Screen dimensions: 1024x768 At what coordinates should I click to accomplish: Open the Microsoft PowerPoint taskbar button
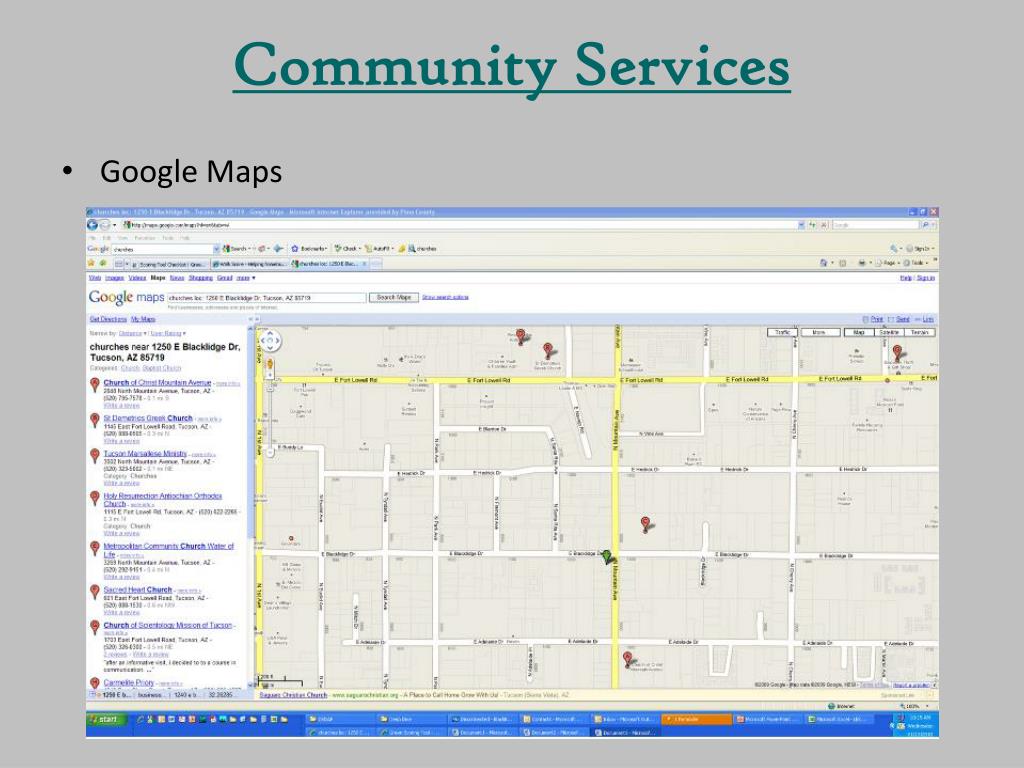[768, 719]
